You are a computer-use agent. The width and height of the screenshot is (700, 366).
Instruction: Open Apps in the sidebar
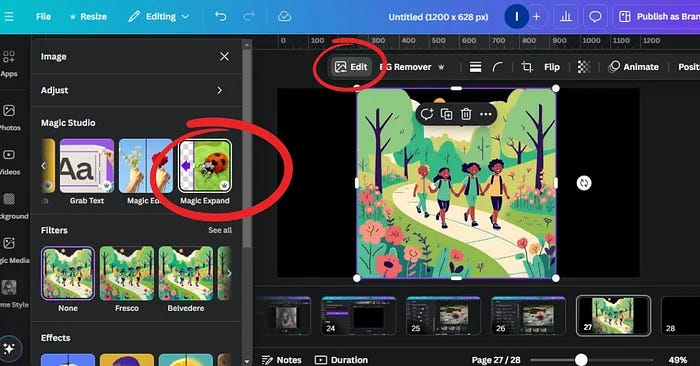click(8, 64)
